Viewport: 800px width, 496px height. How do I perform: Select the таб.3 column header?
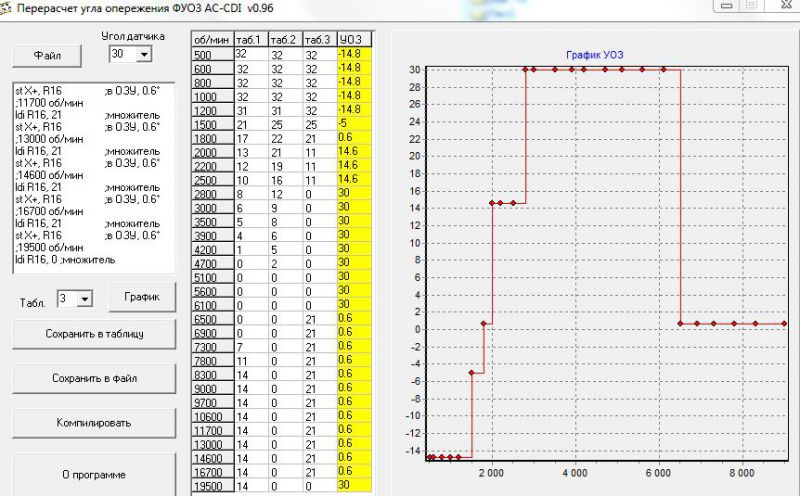coord(319,39)
